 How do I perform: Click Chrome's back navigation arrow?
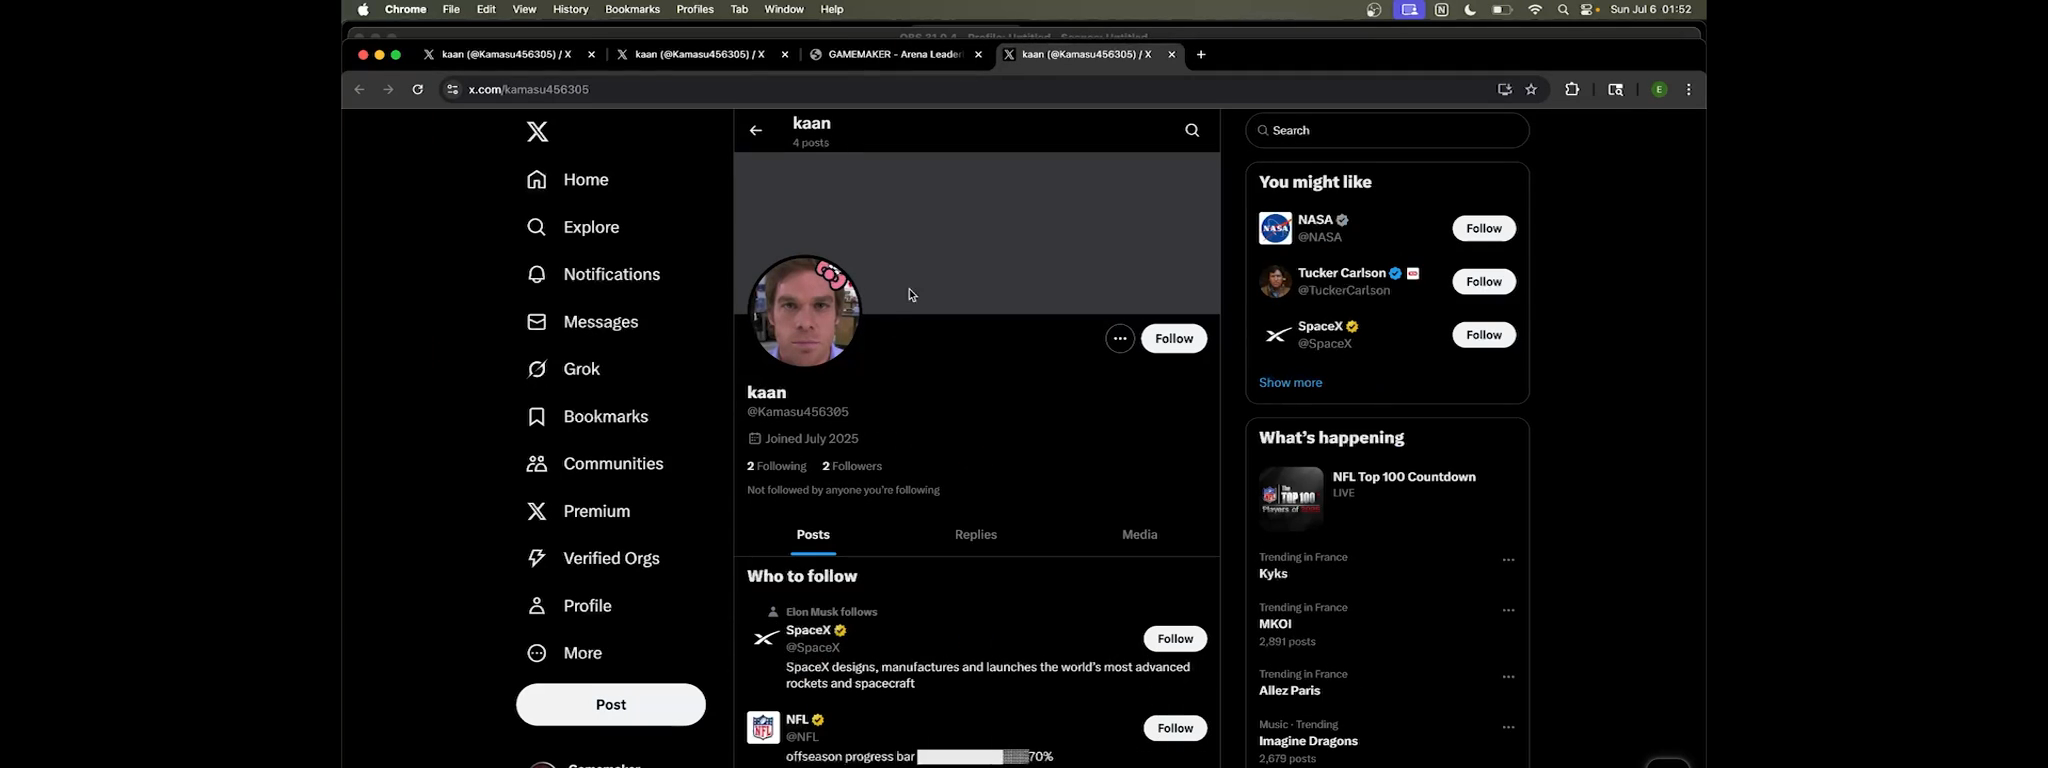[359, 89]
